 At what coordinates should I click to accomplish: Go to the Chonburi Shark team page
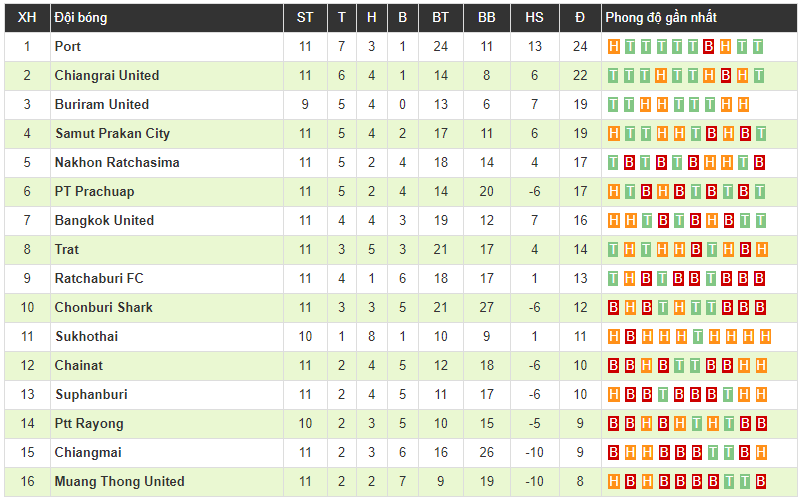tap(104, 307)
